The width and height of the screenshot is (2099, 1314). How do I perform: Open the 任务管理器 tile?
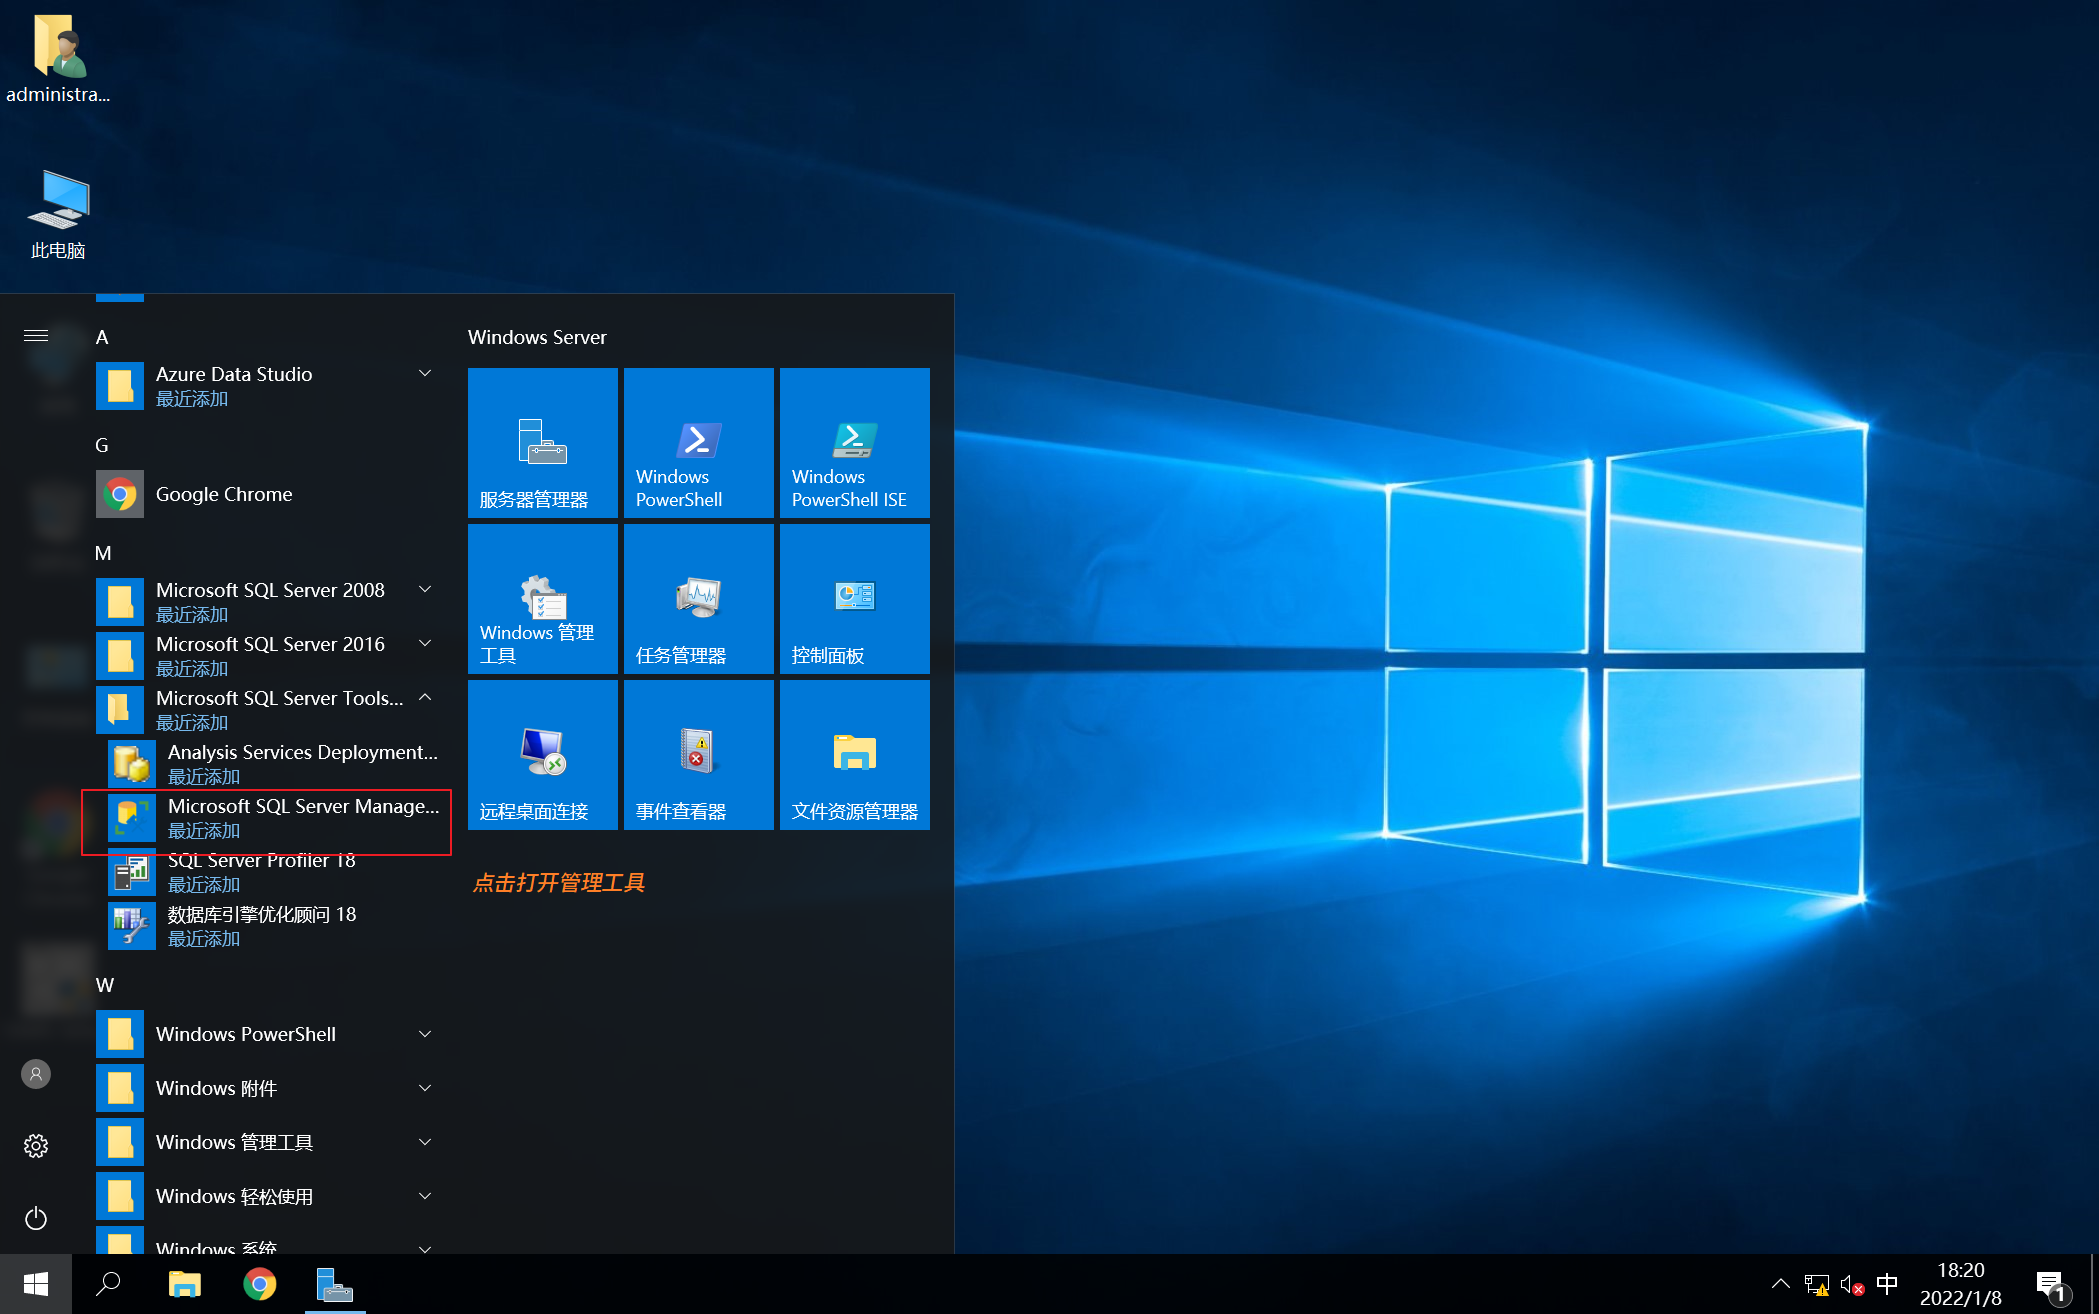point(699,599)
